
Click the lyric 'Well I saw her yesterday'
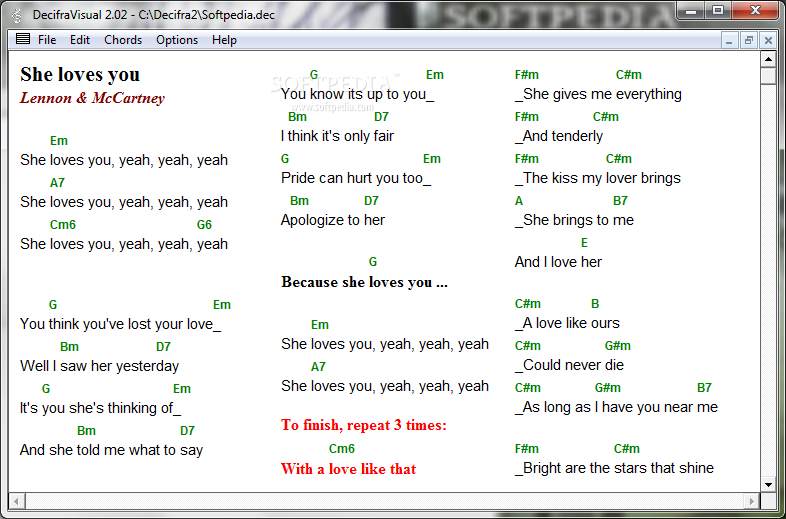click(x=99, y=366)
